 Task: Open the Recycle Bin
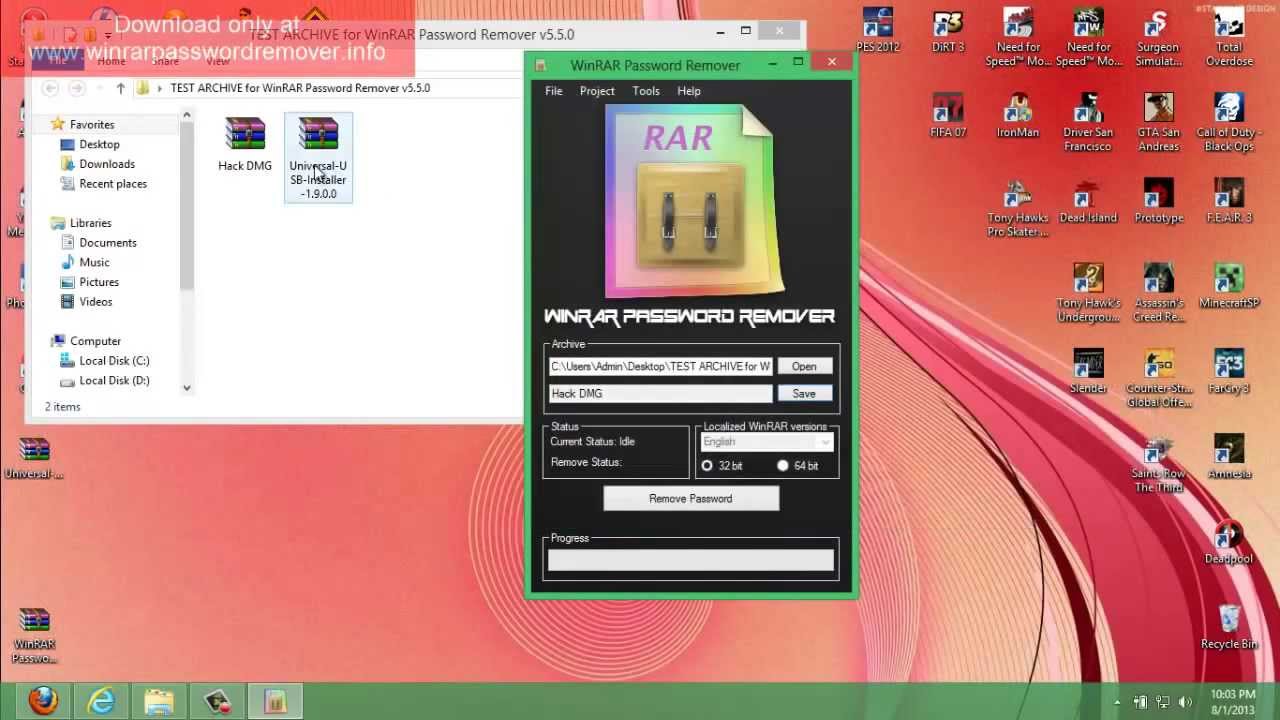coord(1229,627)
